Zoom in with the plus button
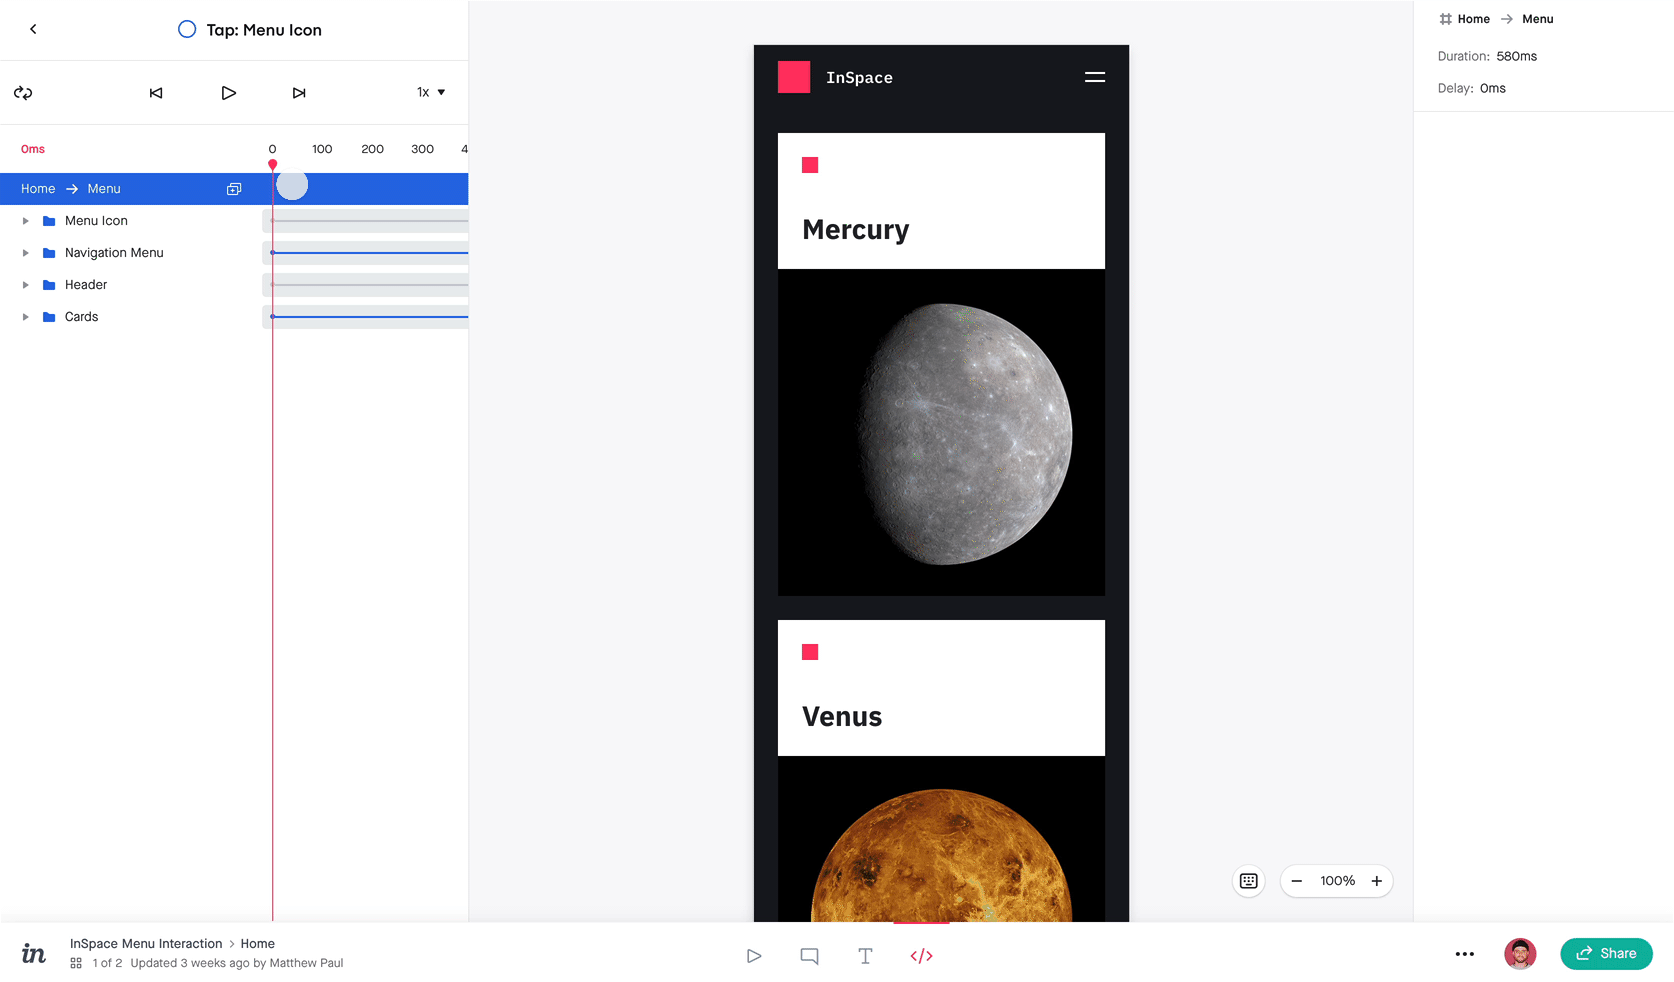The width and height of the screenshot is (1674, 982). pos(1377,881)
